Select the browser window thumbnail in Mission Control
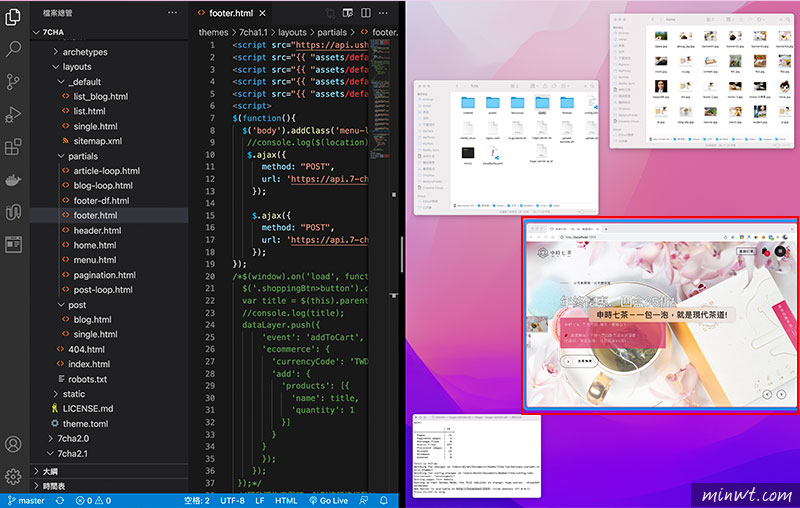 [x=660, y=314]
